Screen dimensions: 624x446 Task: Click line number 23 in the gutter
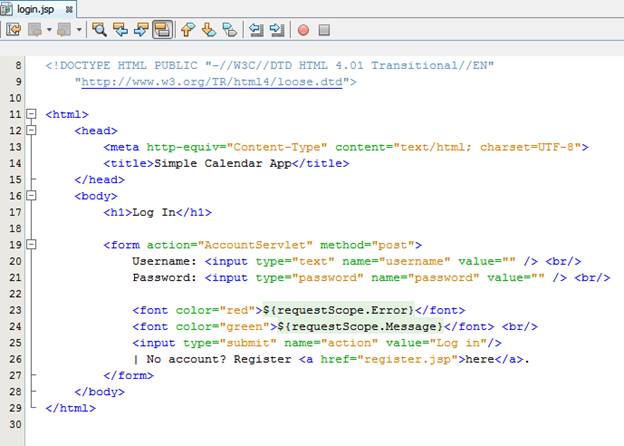15,310
